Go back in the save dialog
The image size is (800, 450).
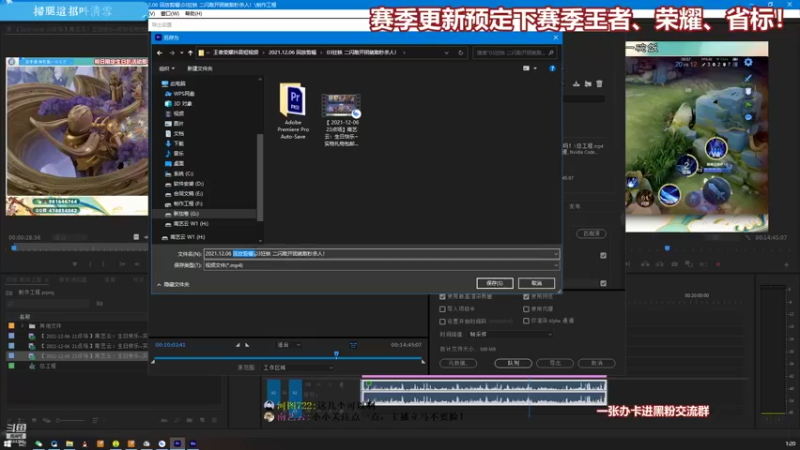(x=160, y=53)
